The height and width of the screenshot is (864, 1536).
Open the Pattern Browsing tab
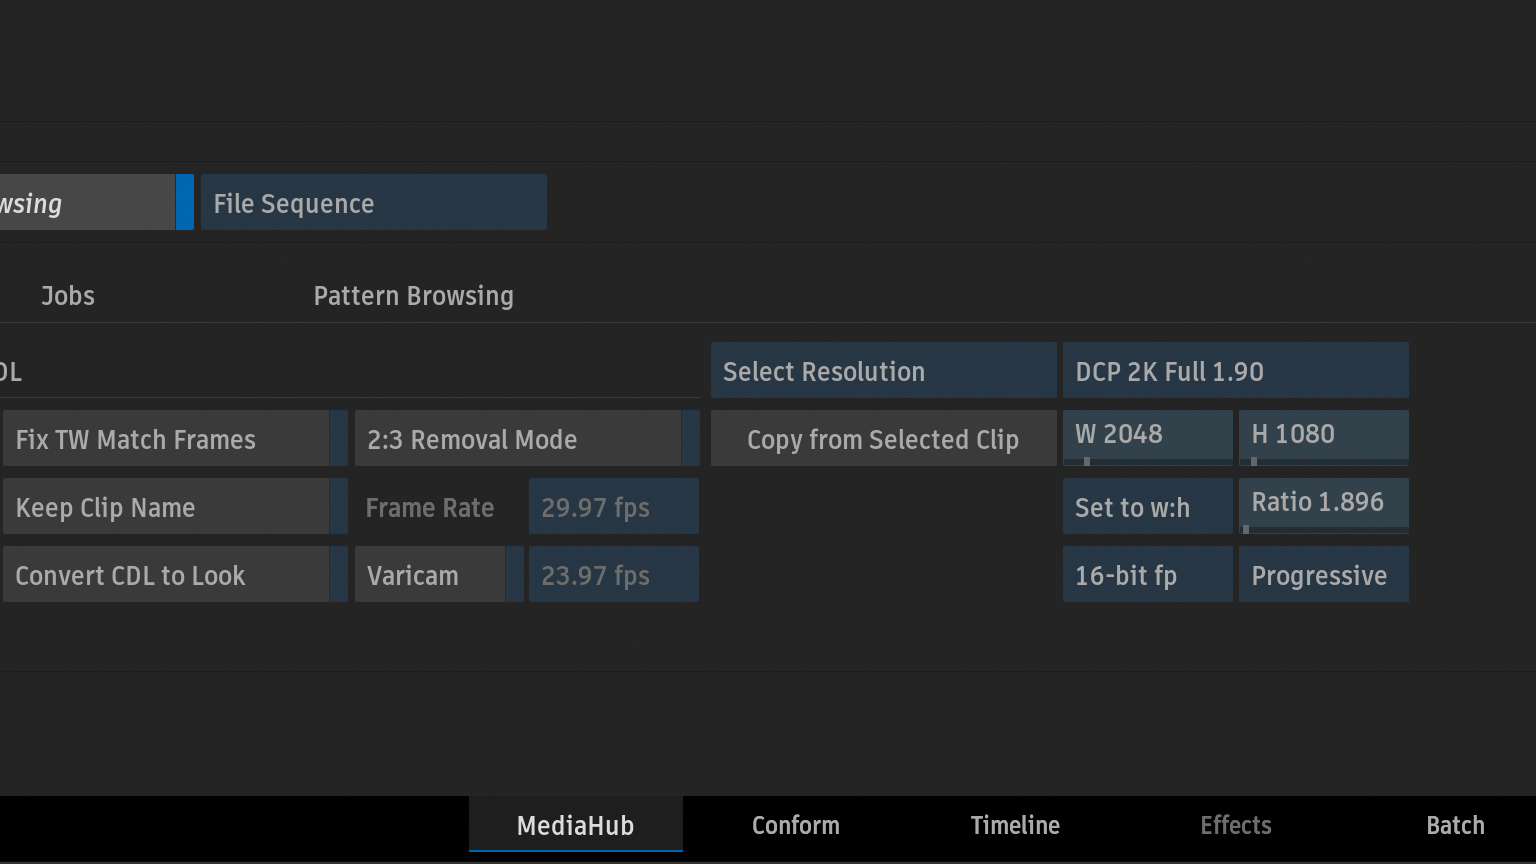click(413, 296)
